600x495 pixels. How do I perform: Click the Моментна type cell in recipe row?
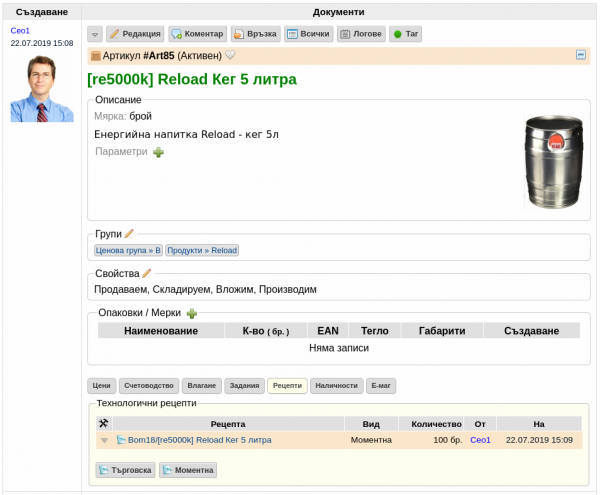pos(371,440)
